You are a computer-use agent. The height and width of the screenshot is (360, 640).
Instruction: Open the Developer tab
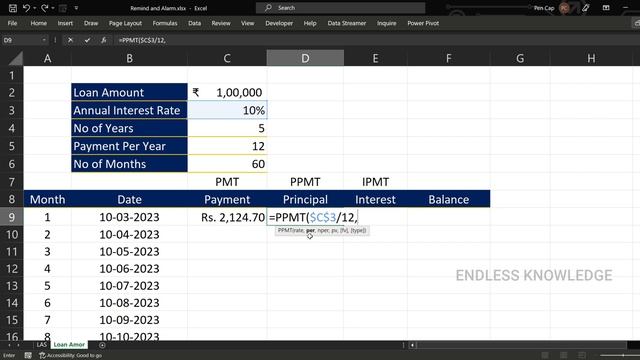coord(279,23)
